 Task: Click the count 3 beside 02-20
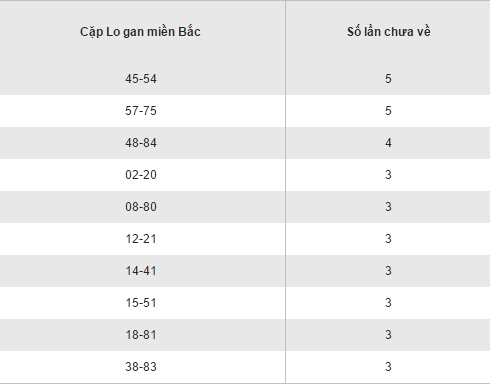388,175
